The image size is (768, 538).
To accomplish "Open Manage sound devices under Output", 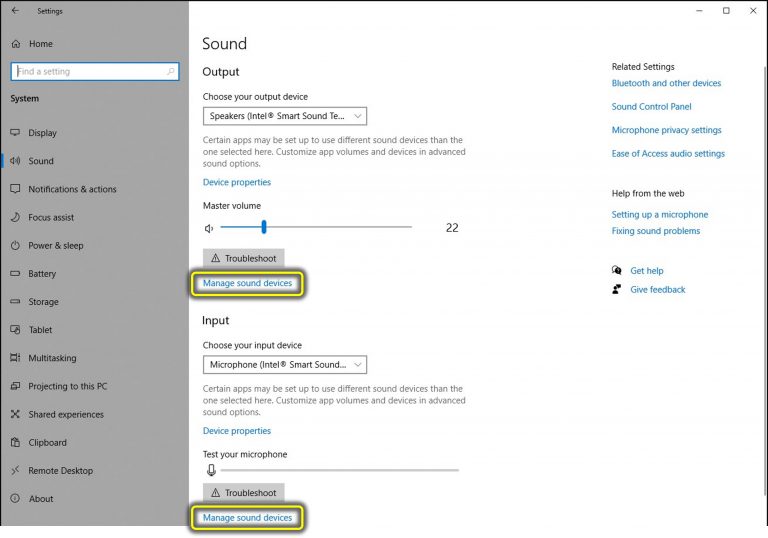I will [247, 283].
